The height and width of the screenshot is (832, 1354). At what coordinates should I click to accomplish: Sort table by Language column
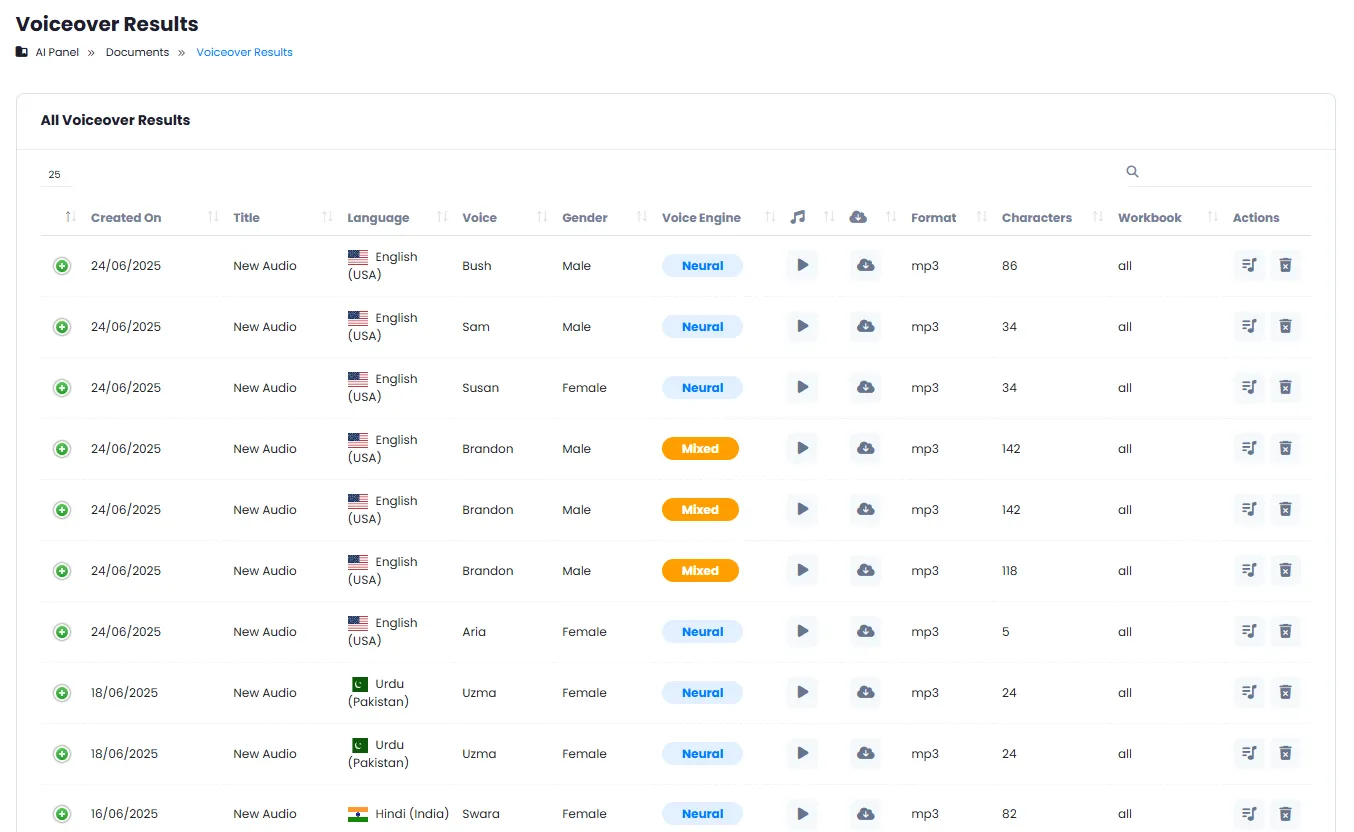coord(378,218)
